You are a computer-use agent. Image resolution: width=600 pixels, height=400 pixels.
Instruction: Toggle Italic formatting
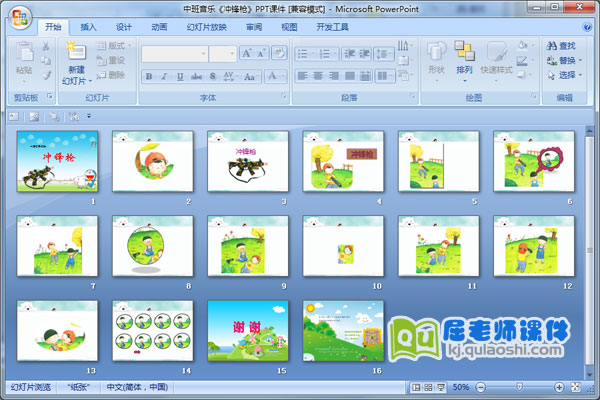tap(164, 77)
